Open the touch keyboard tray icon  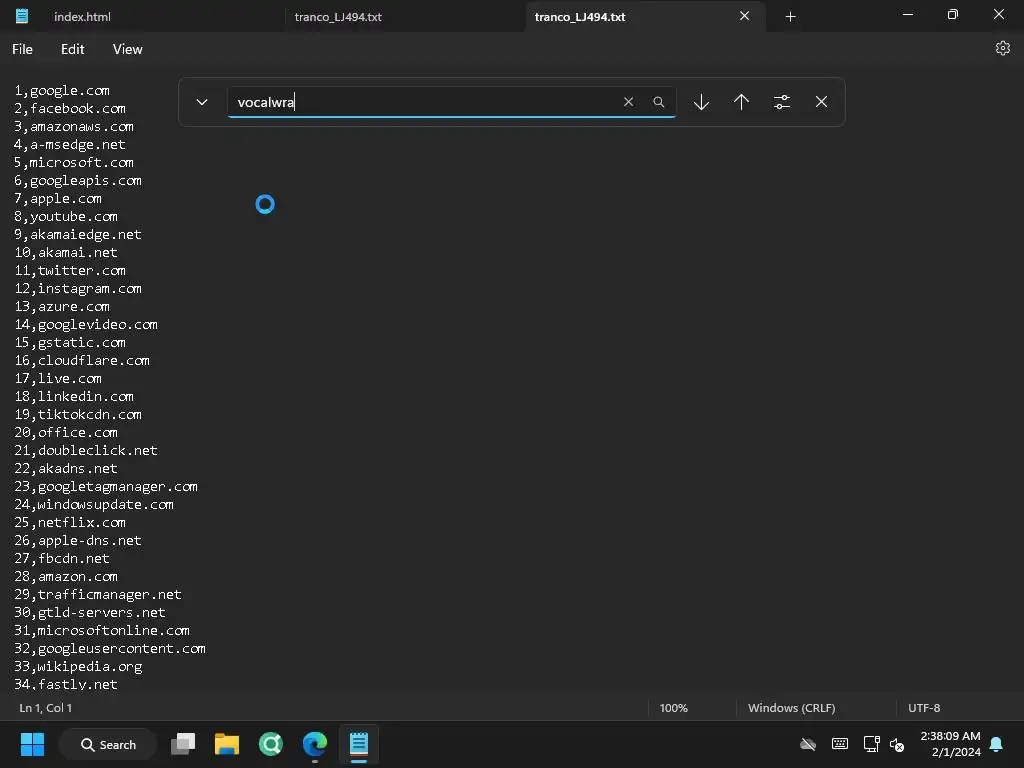840,744
